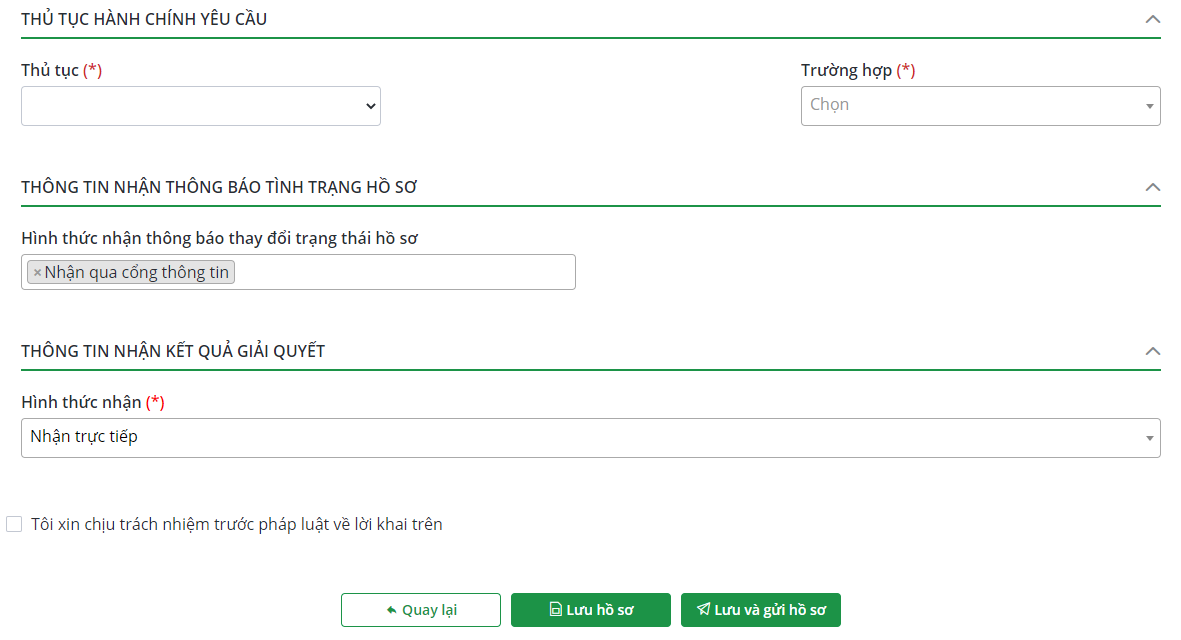Open the Trường hợp 'Chọn' dropdown
Image resolution: width=1181 pixels, height=640 pixels.
click(x=980, y=106)
